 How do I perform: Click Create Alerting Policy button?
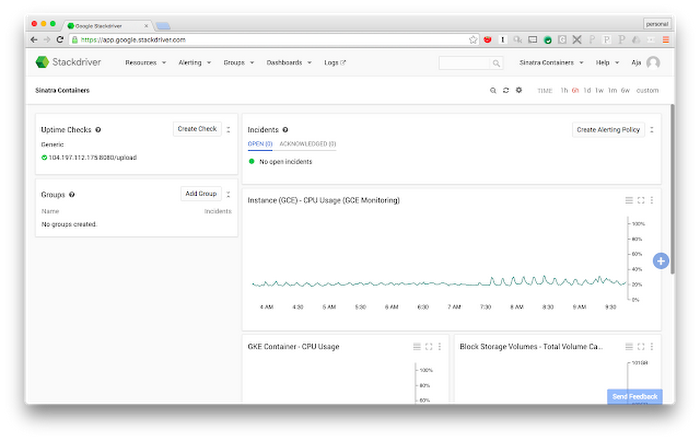pyautogui.click(x=608, y=130)
